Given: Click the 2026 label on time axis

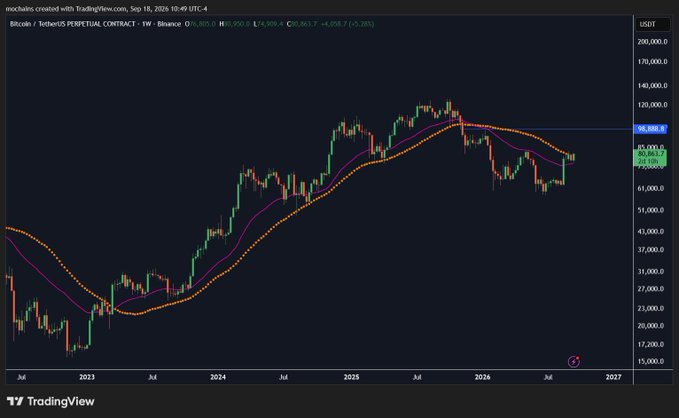Looking at the screenshot, I should 482,377.
